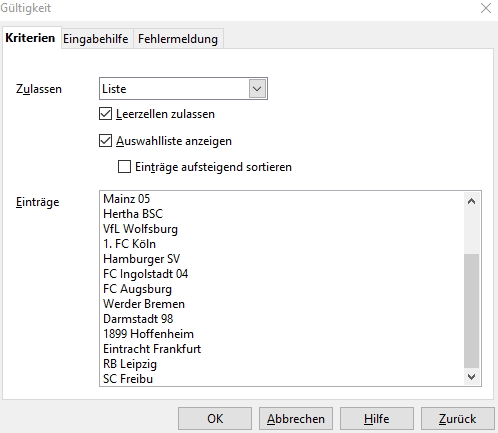The height and width of the screenshot is (433, 498).
Task: Open the Fehlermeldung tab
Action: pos(178,39)
